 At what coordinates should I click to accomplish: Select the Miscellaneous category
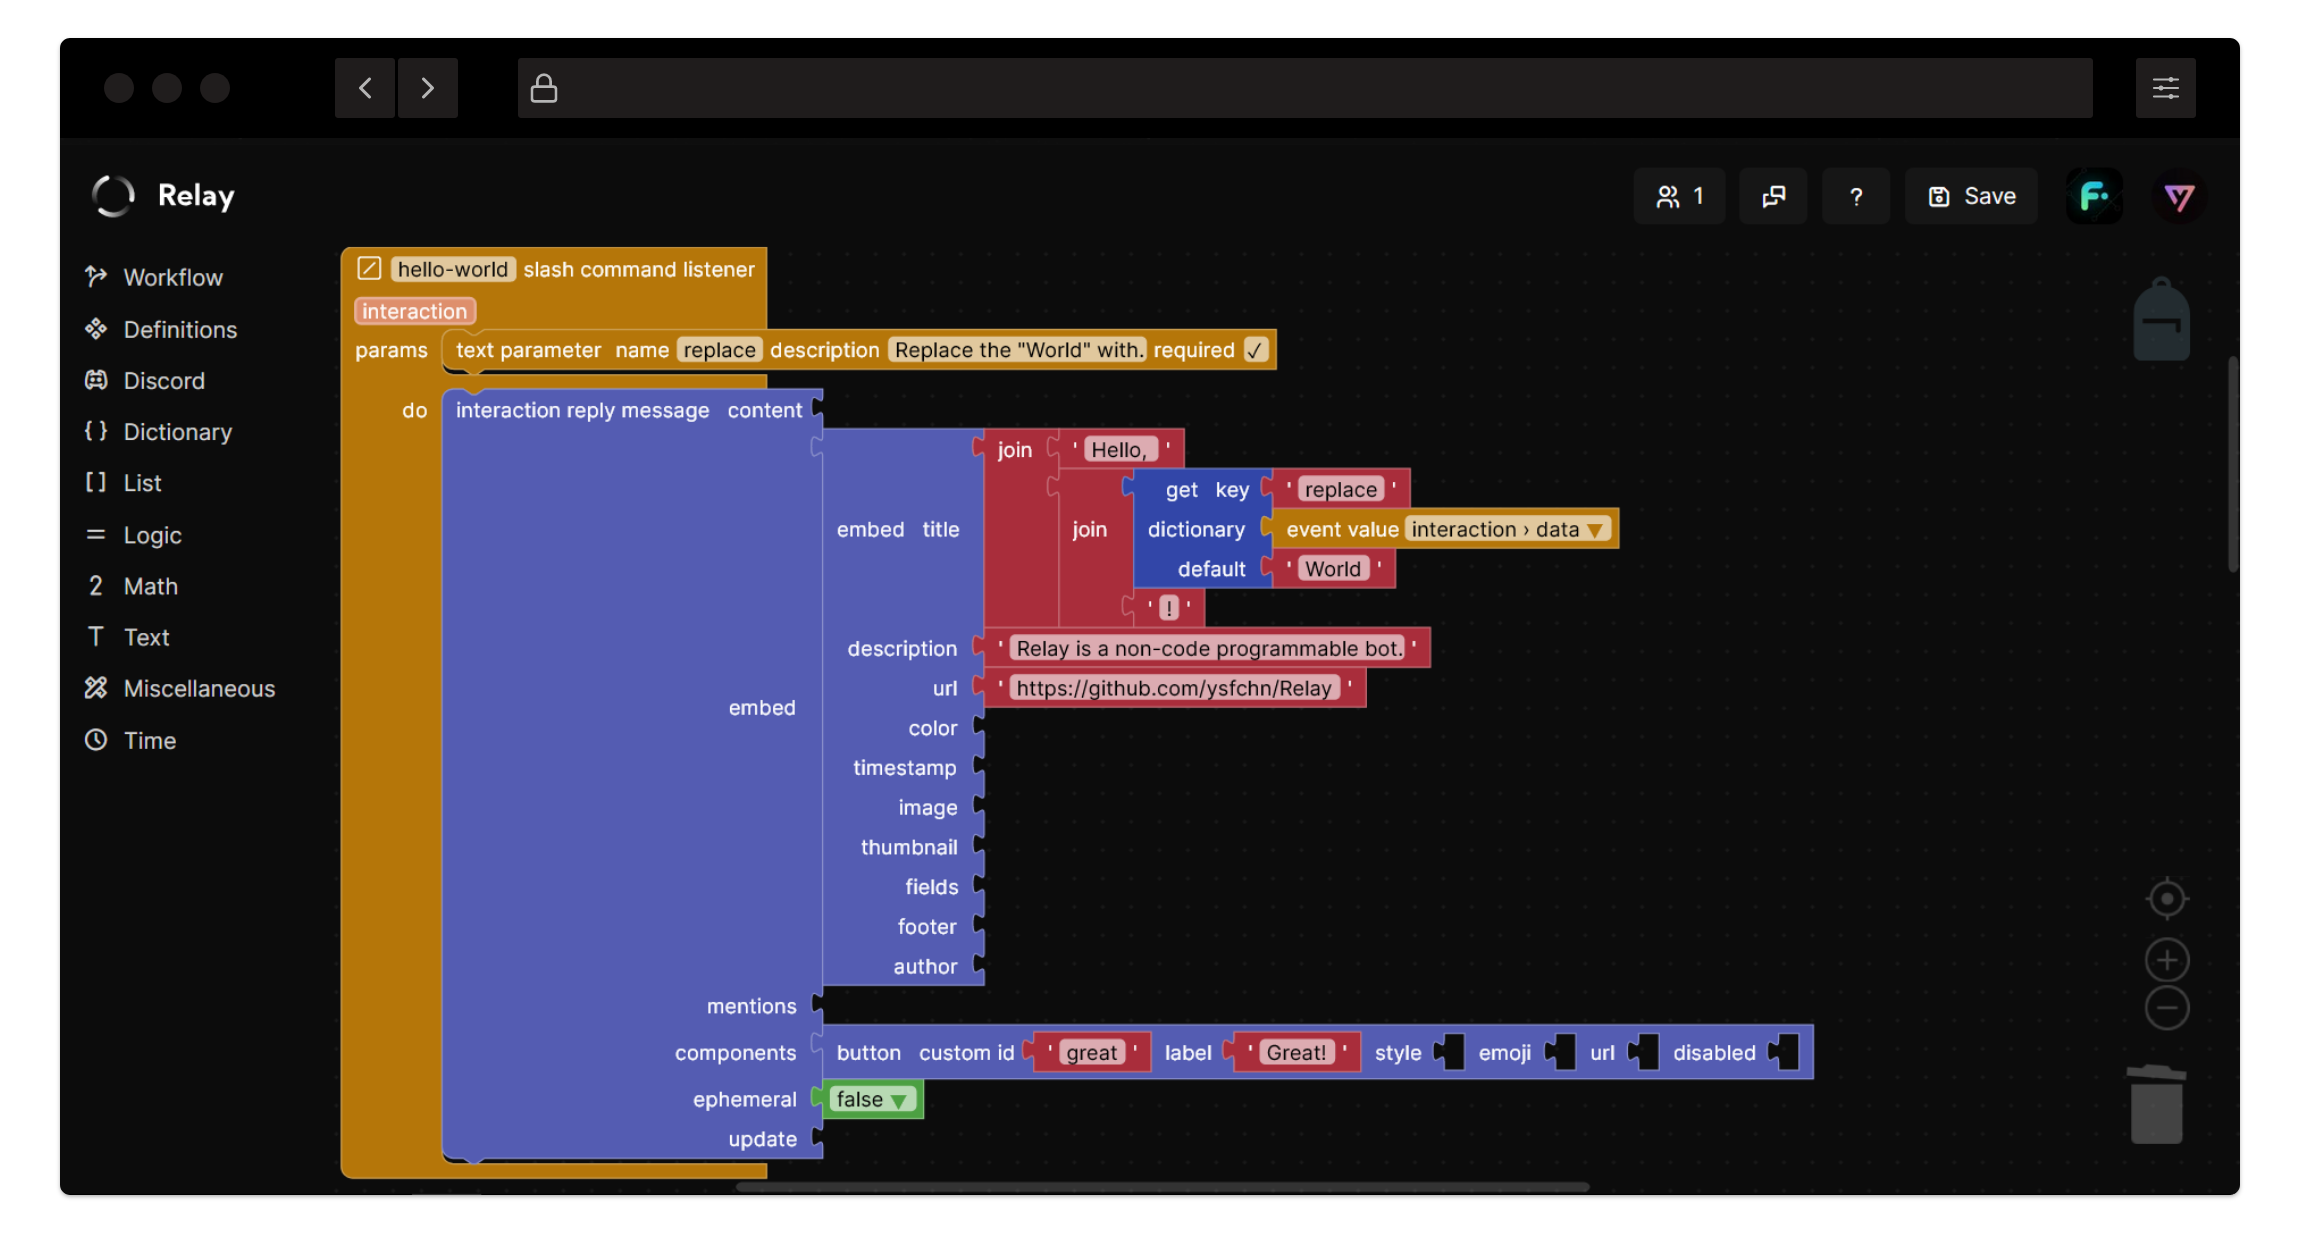coord(199,689)
